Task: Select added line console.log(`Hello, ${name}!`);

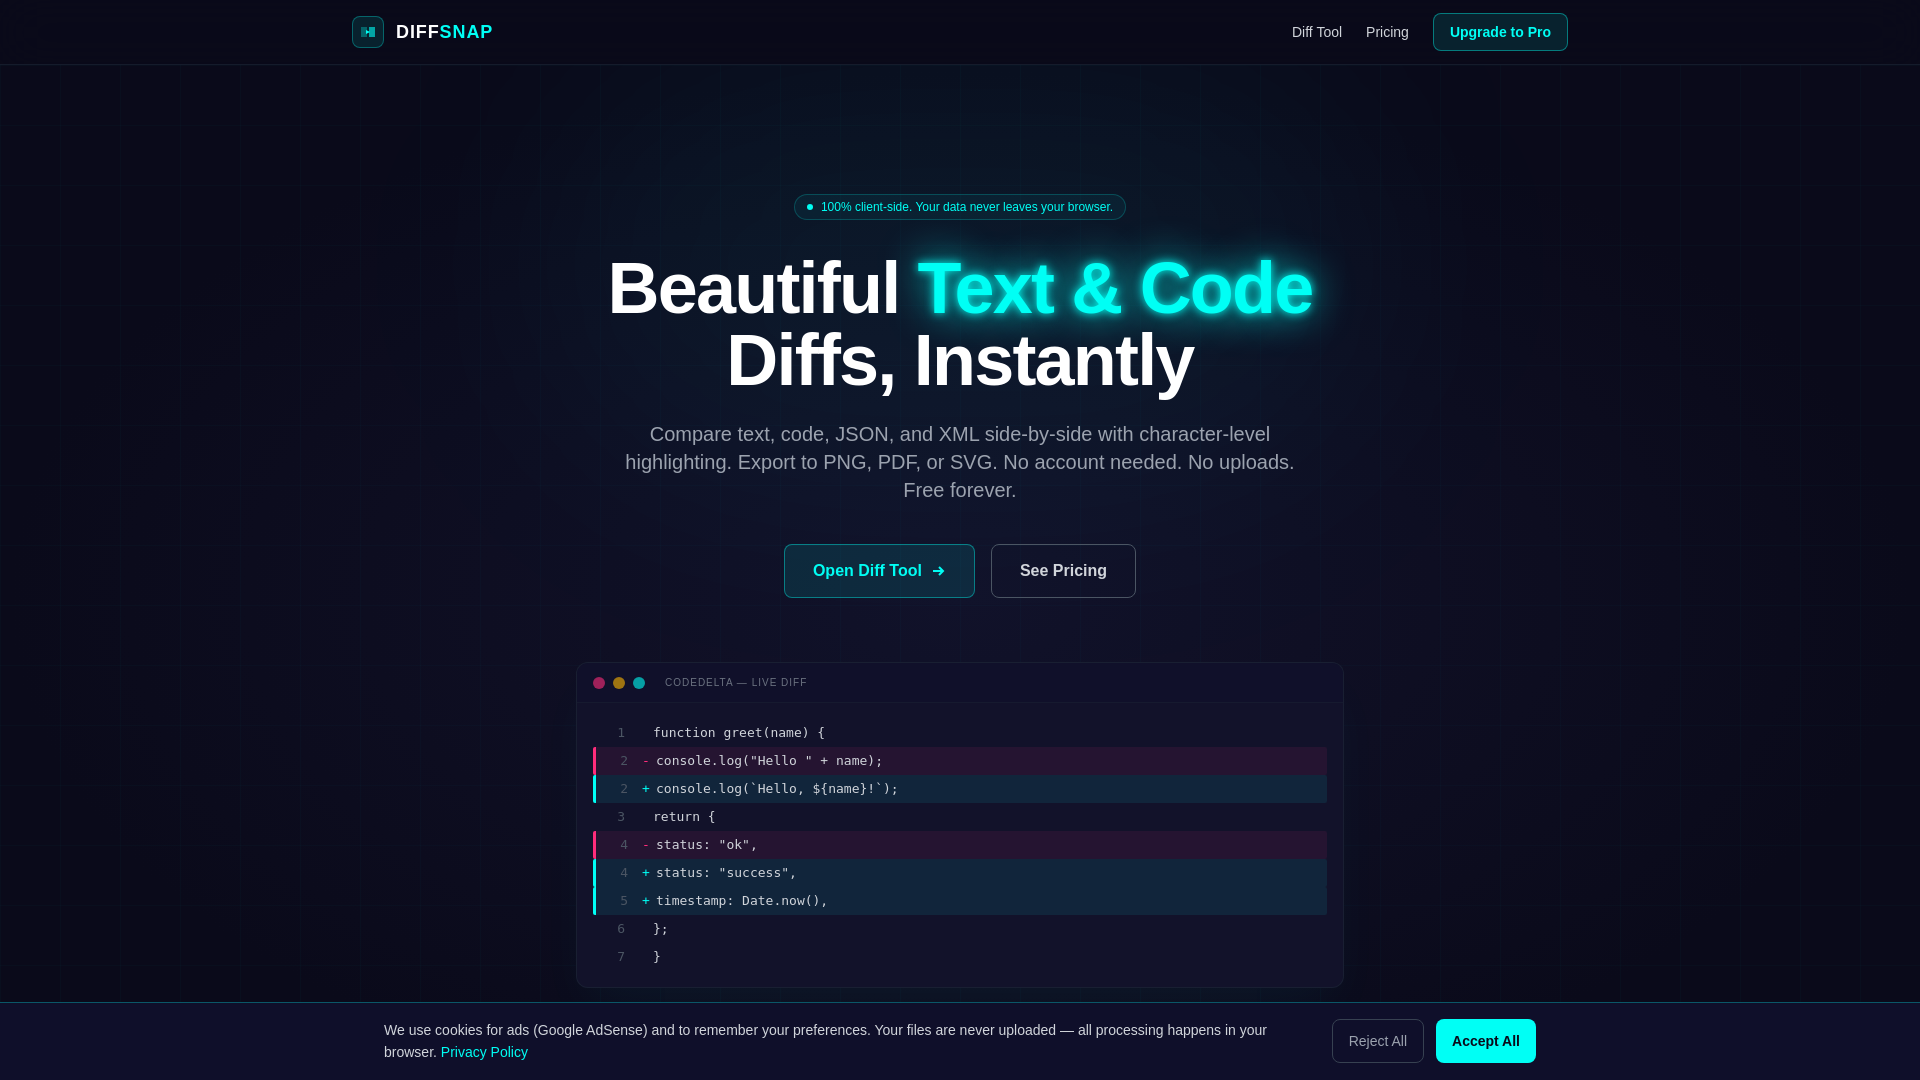Action: (x=960, y=789)
